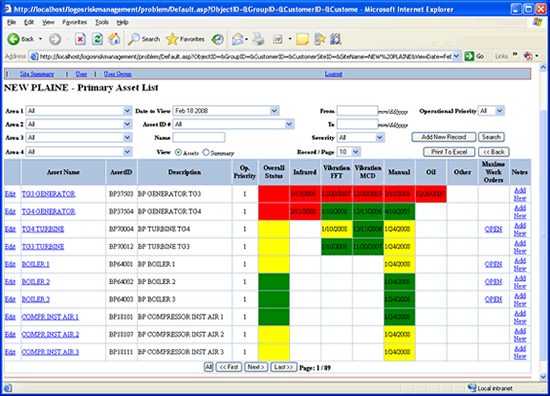Click the status bar page icon

[8, 388]
